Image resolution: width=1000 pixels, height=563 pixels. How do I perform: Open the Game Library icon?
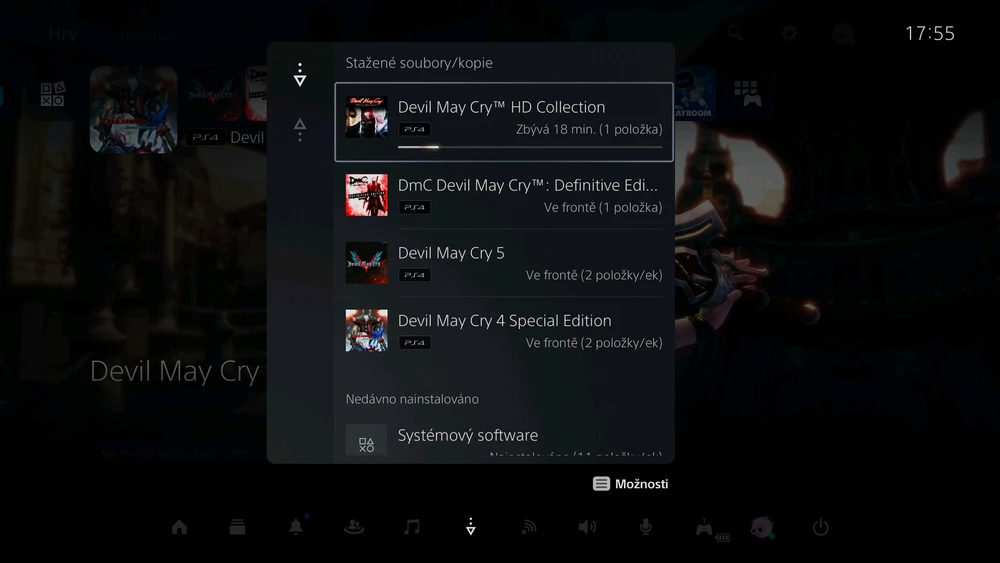pos(747,93)
